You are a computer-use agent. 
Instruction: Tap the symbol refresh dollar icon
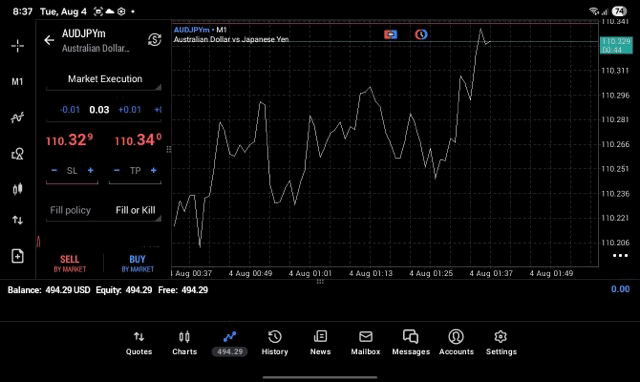[154, 40]
